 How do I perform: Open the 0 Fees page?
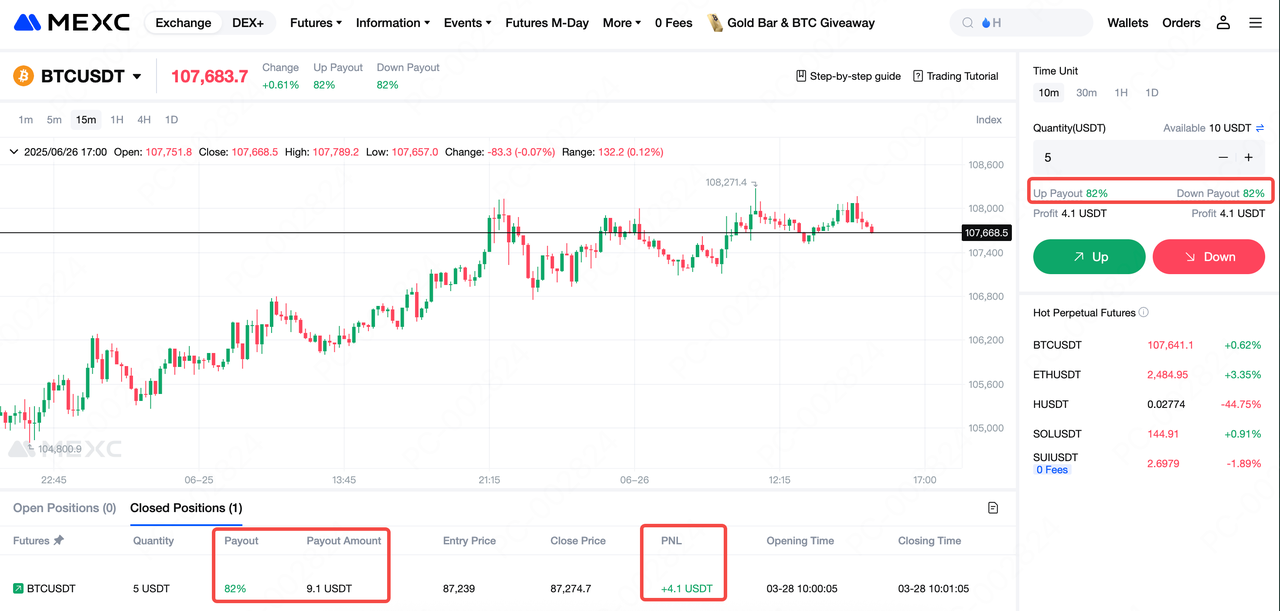click(674, 23)
